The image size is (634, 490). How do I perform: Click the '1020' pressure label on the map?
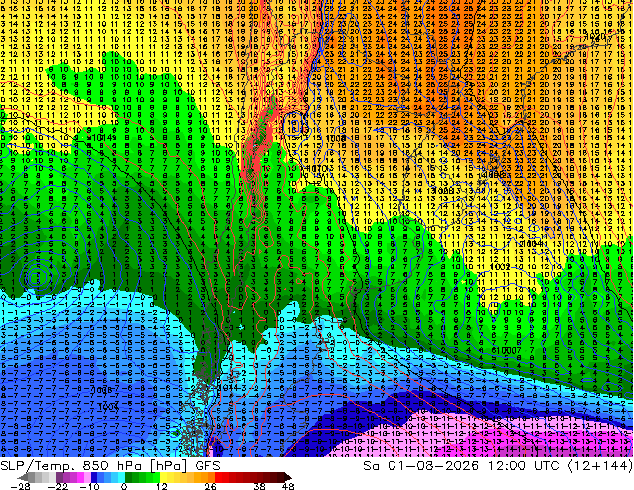pyautogui.click(x=594, y=37)
